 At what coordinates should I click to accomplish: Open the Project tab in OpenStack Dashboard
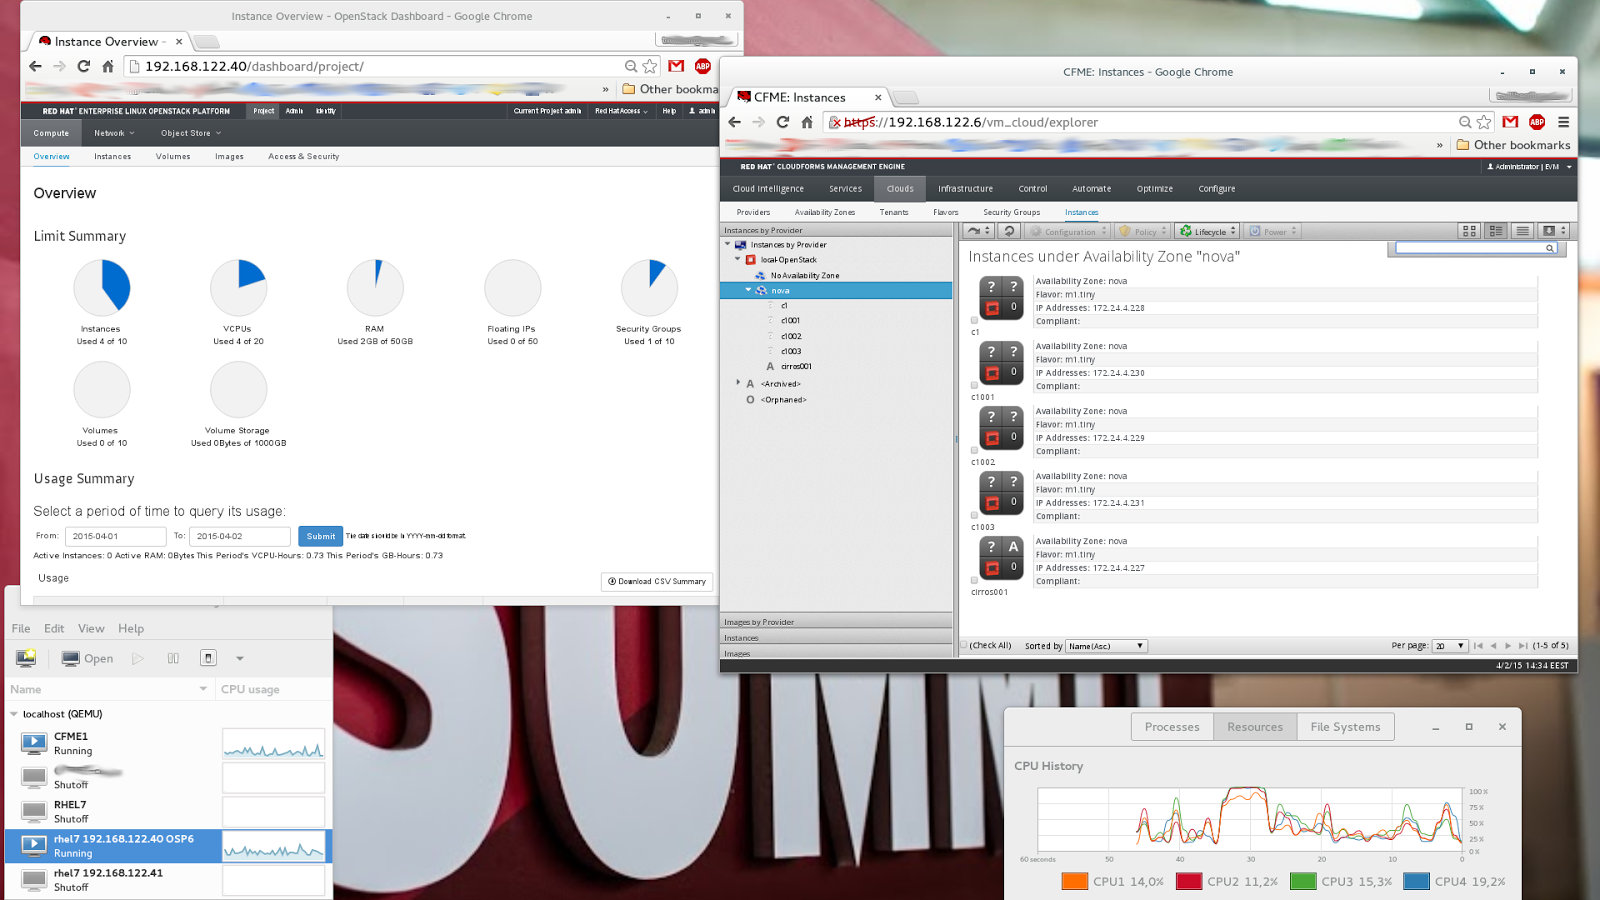point(263,111)
